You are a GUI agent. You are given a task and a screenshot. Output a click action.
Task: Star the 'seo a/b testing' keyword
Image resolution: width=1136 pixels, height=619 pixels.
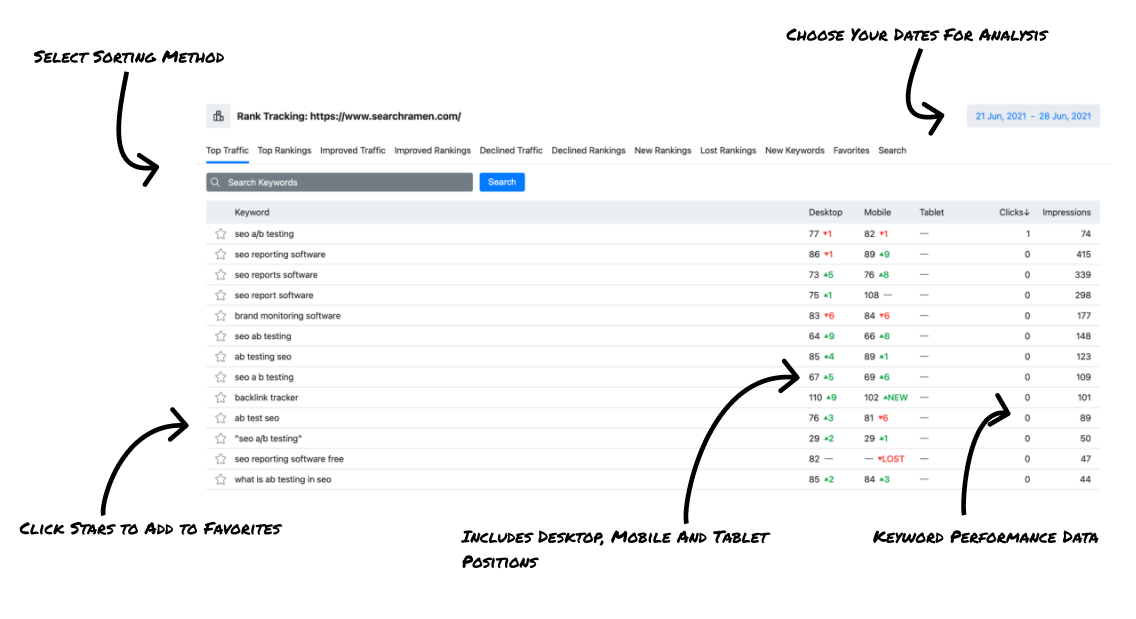(x=220, y=234)
